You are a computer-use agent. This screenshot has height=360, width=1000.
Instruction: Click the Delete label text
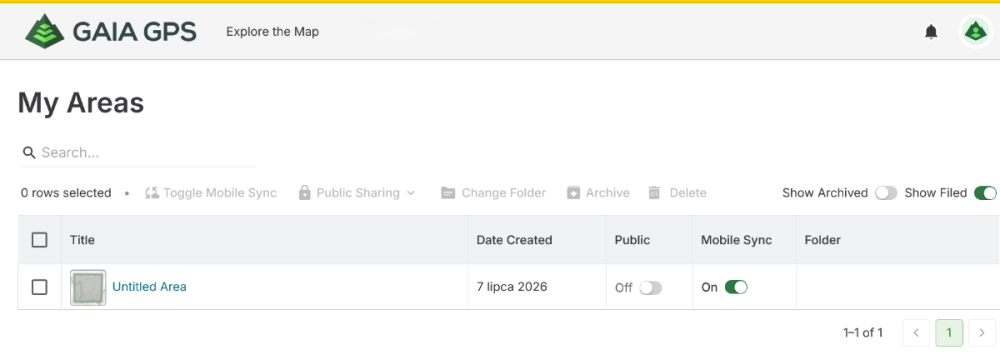pyautogui.click(x=688, y=193)
